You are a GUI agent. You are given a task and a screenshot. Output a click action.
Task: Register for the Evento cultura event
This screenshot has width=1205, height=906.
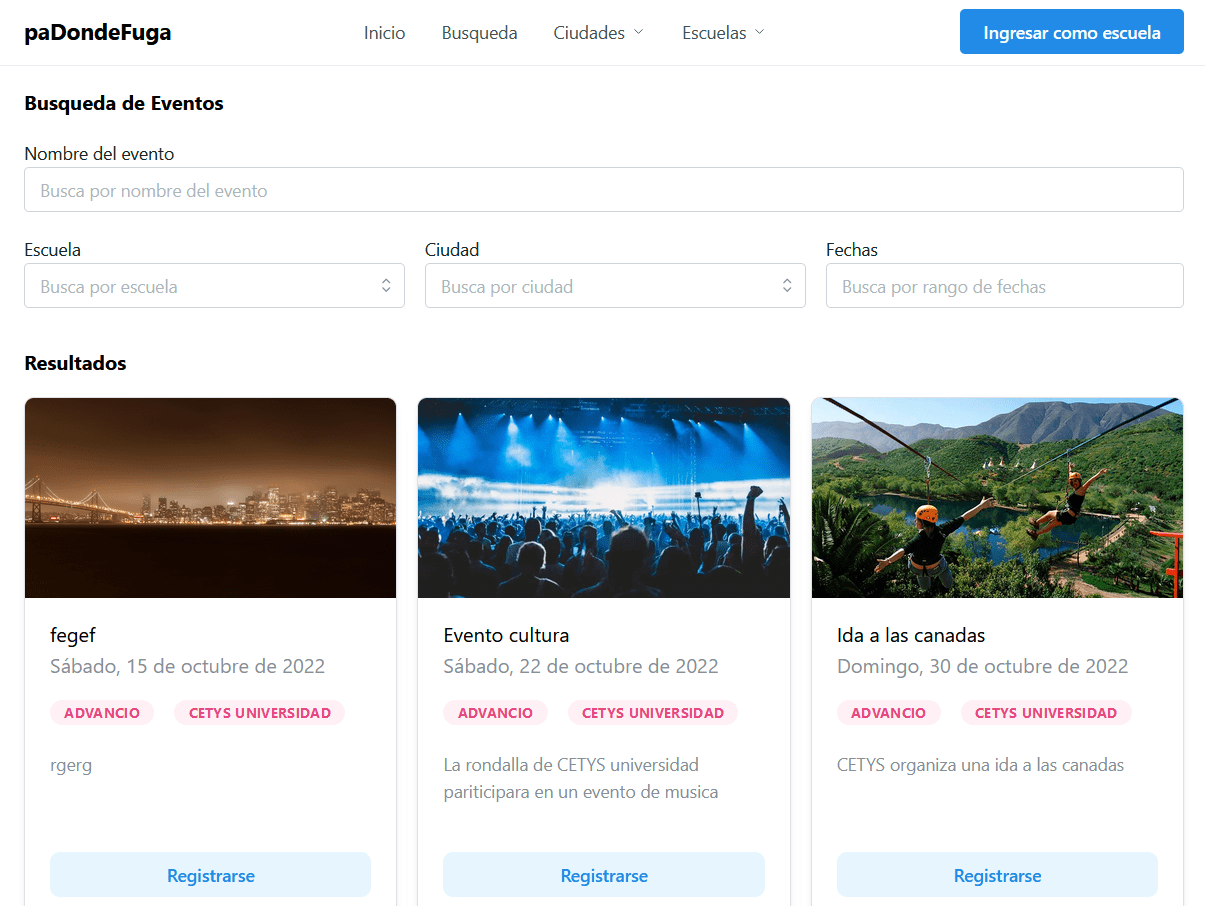[x=603, y=875]
